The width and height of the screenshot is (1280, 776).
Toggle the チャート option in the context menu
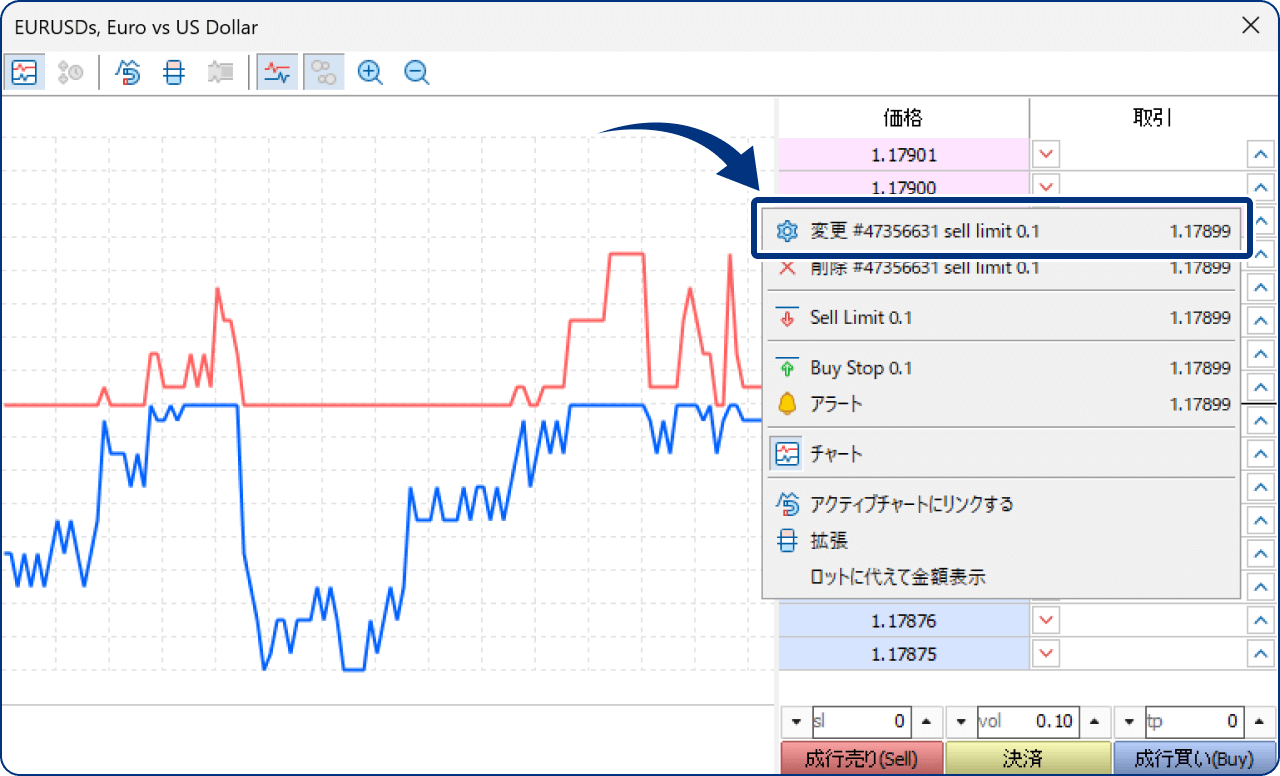(836, 454)
